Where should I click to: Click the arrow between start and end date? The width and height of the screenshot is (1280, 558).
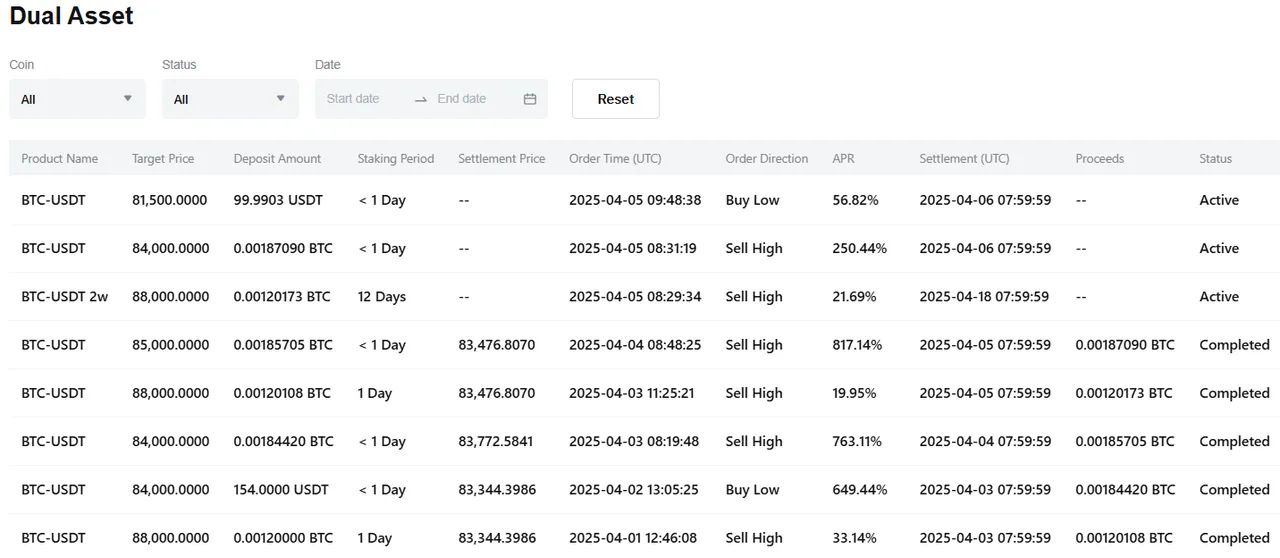point(421,99)
